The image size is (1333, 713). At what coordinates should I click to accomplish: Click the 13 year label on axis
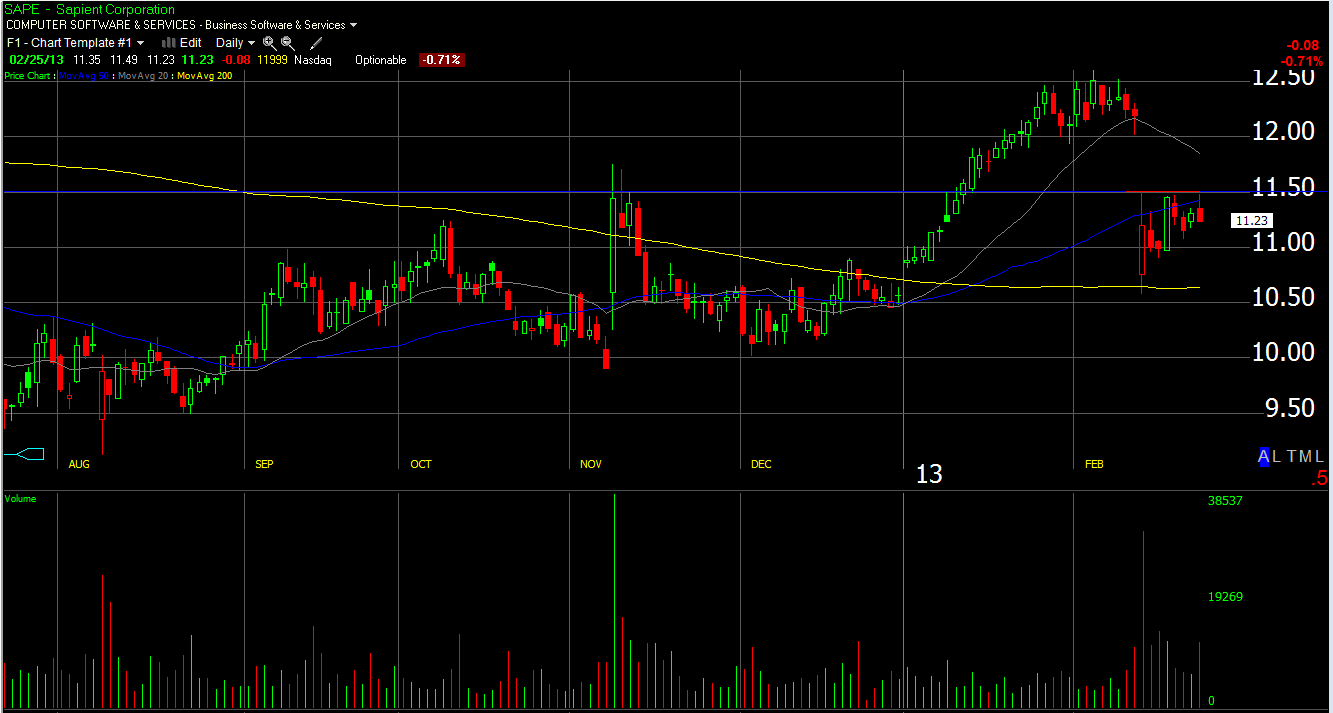click(929, 474)
